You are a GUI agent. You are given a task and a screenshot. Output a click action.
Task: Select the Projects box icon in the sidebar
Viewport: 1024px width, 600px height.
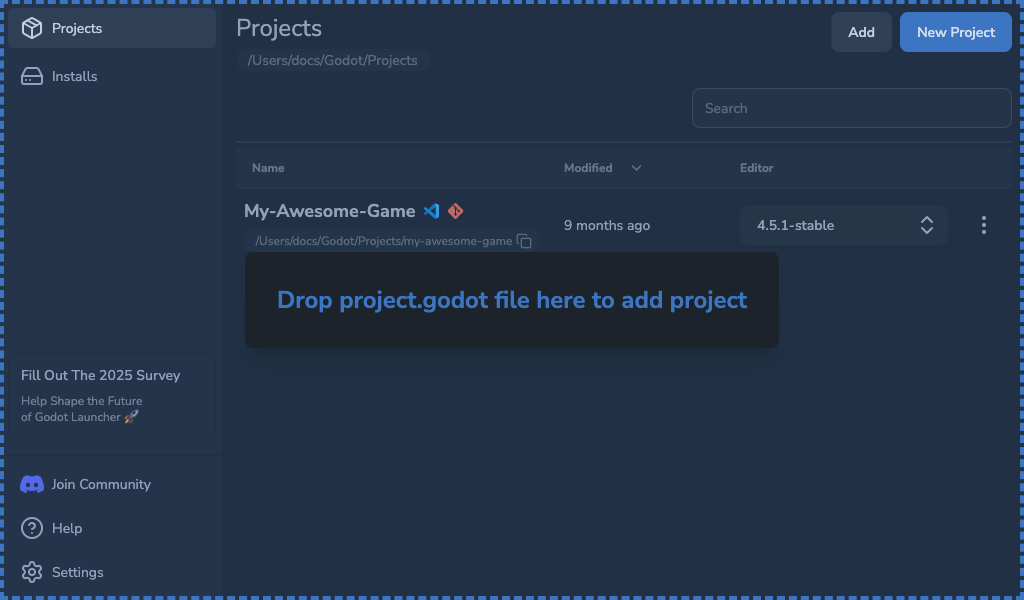[30, 28]
